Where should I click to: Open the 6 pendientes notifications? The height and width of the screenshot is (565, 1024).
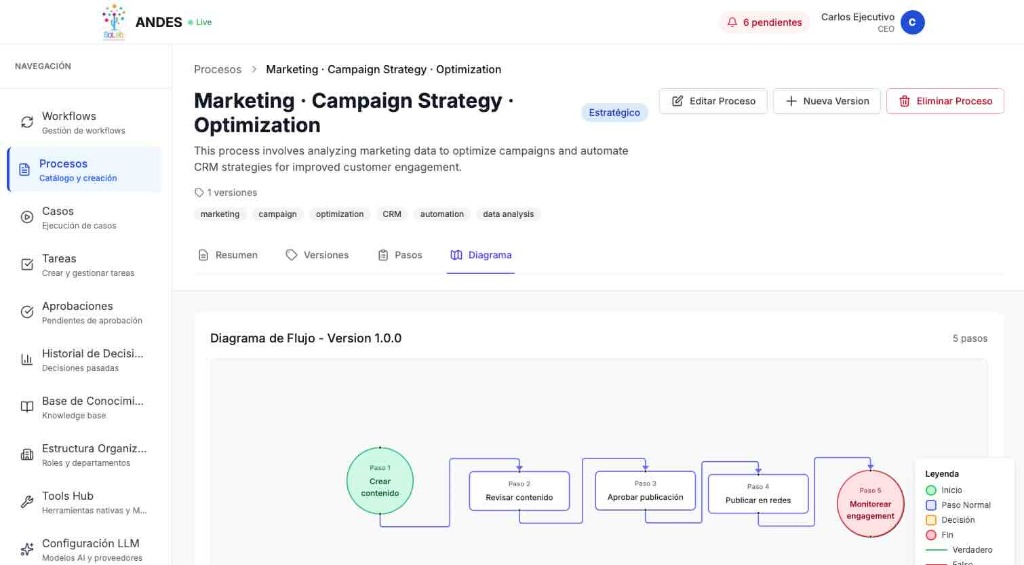click(764, 22)
